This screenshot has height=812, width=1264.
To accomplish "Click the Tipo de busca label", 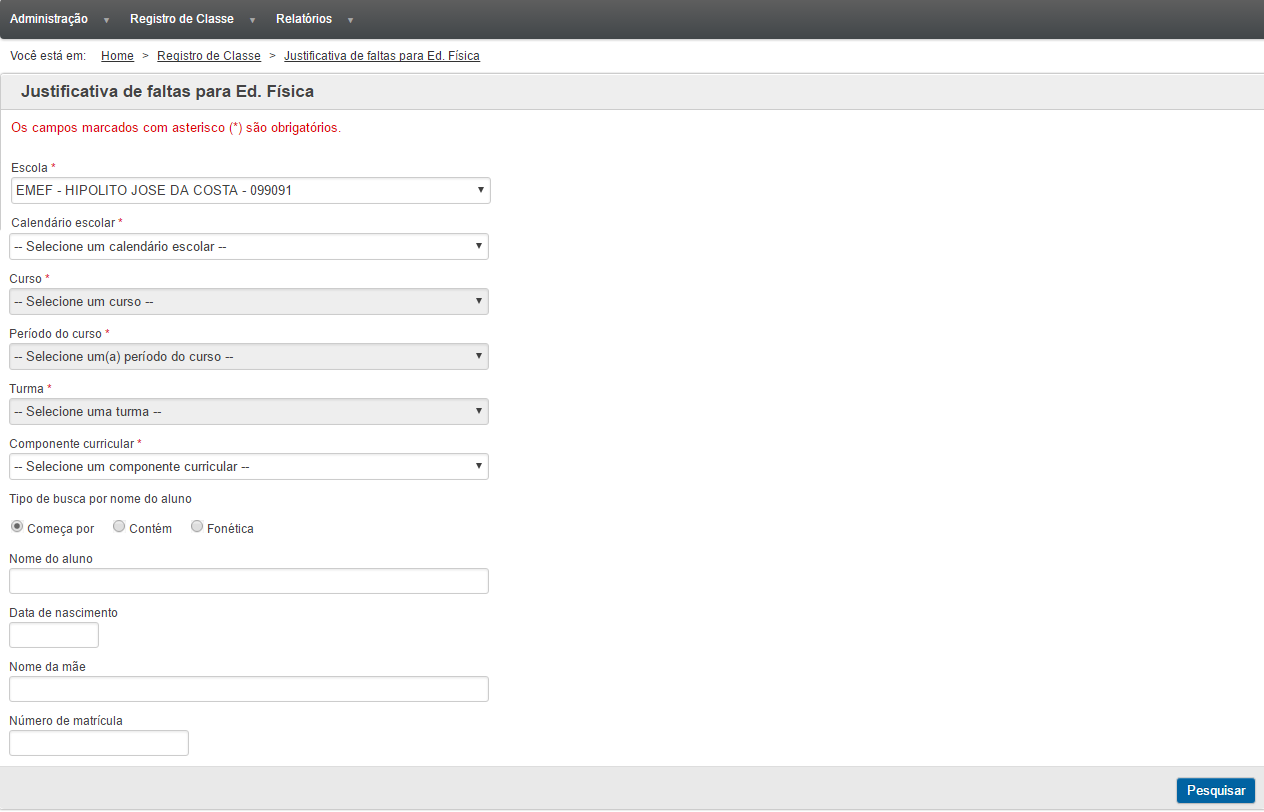I will (100, 498).
